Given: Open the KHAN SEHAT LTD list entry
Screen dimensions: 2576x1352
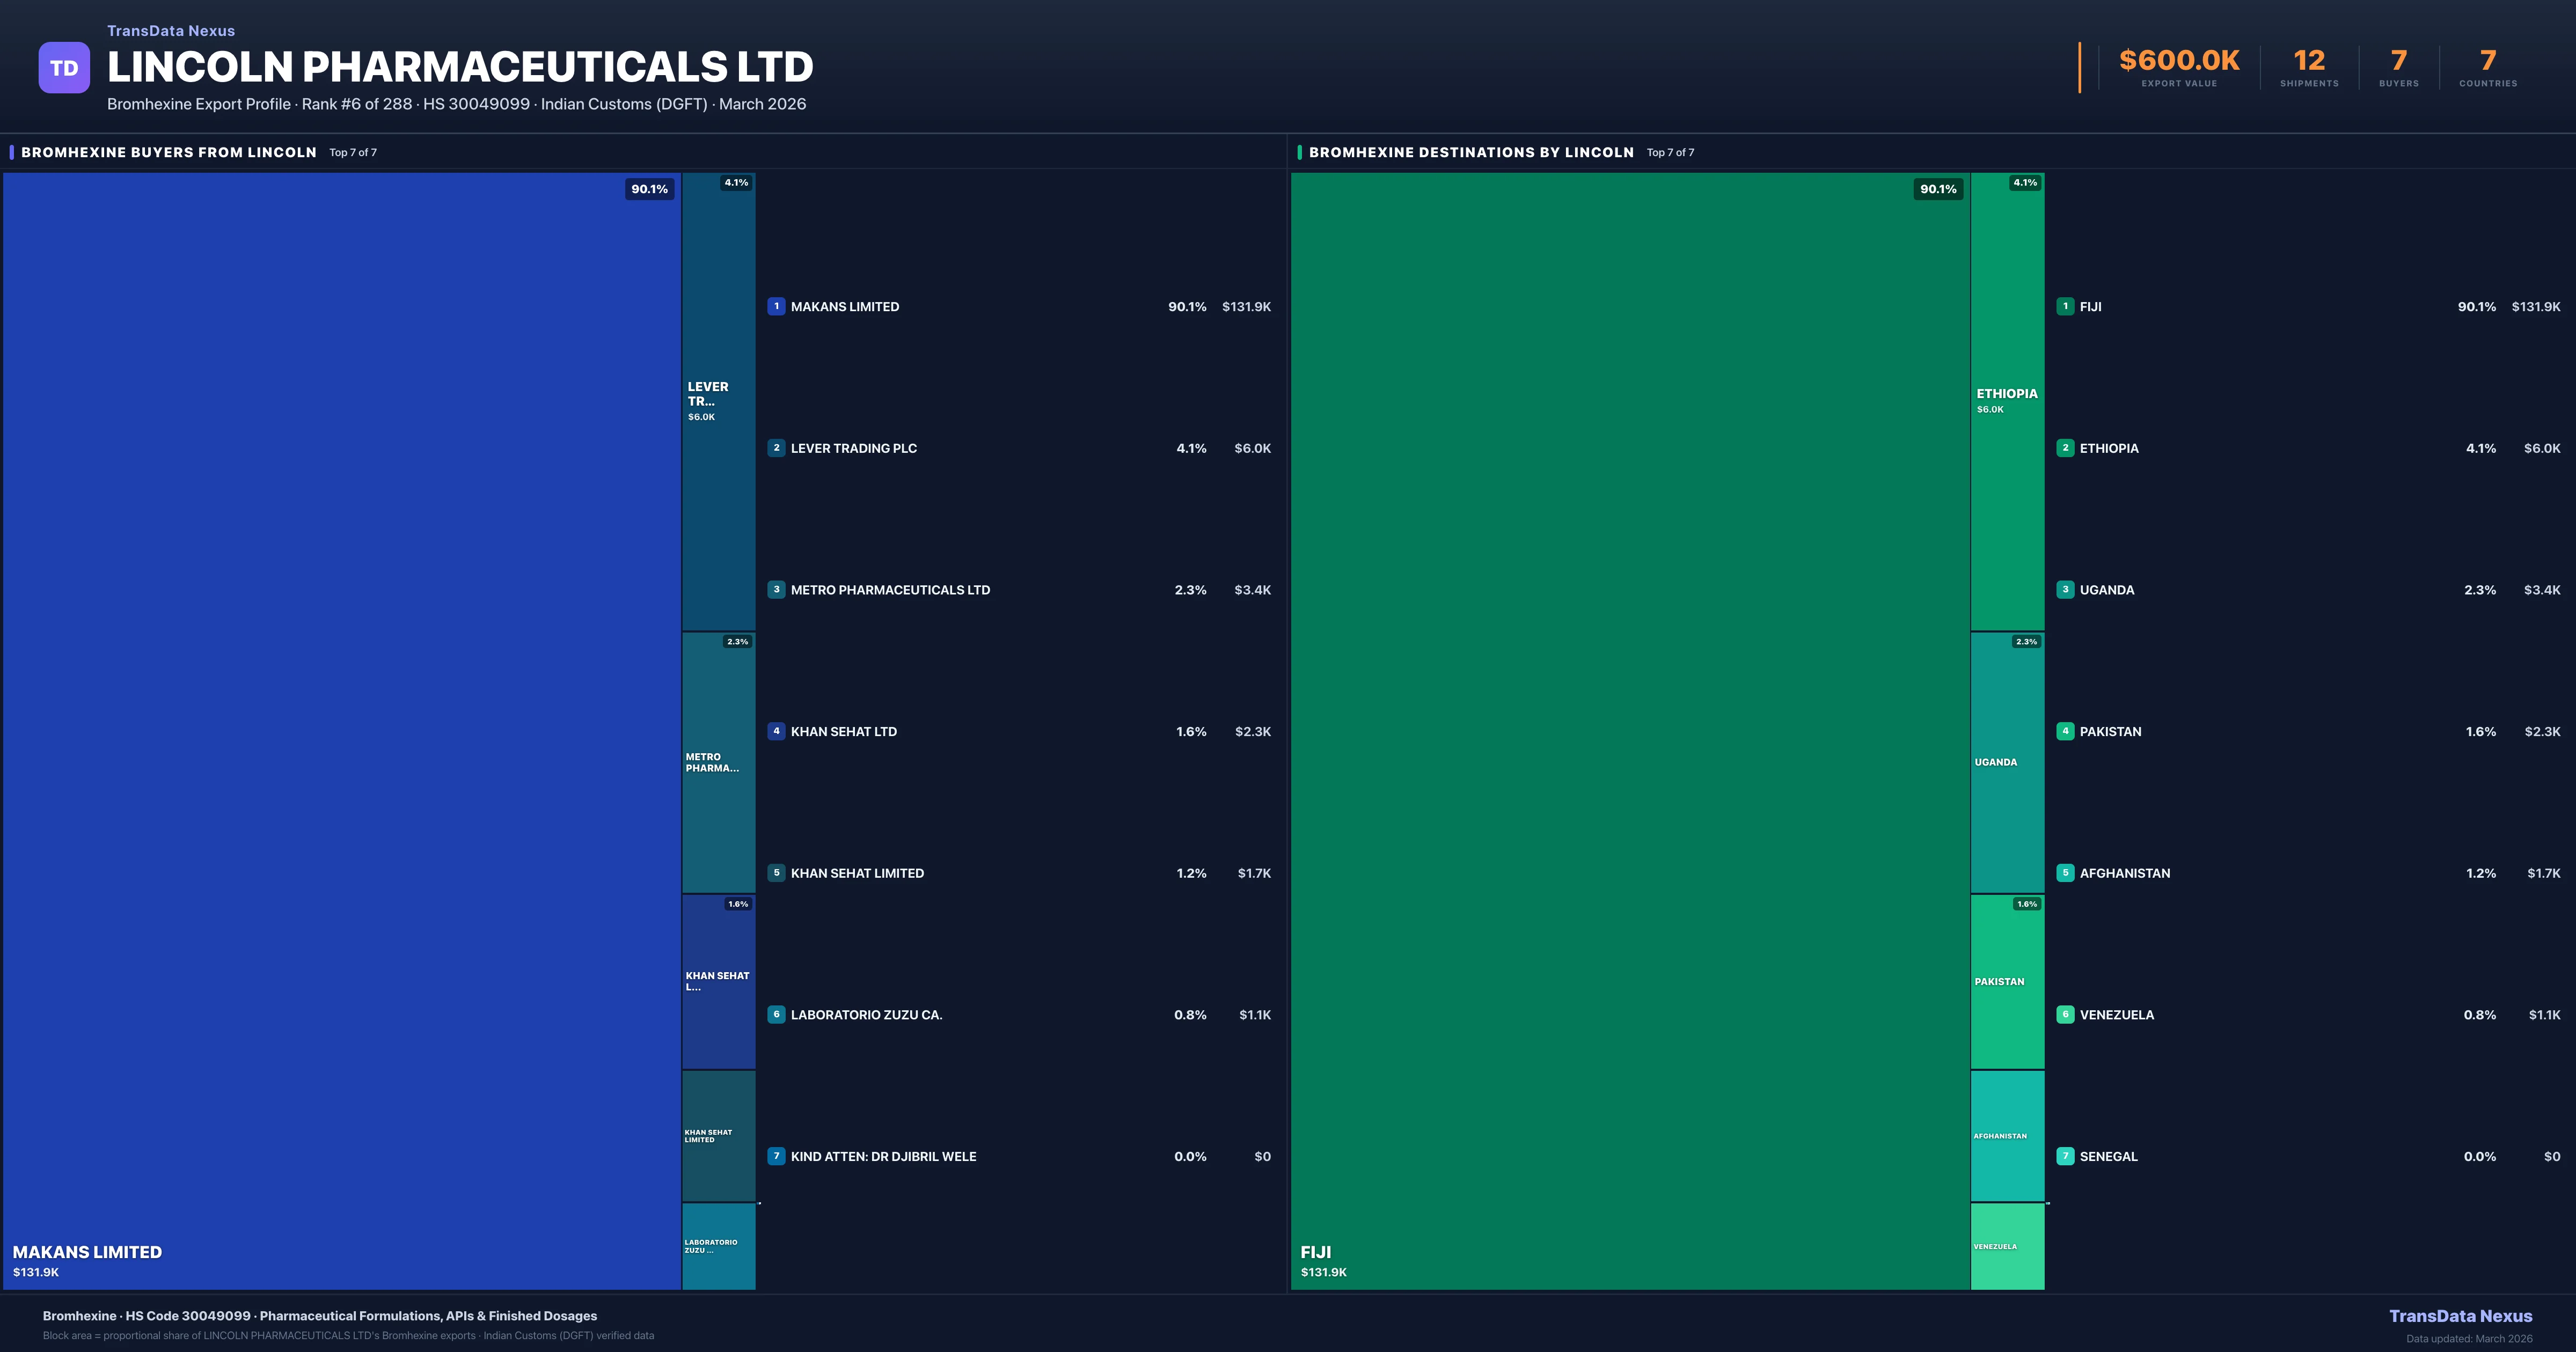Looking at the screenshot, I should (843, 731).
